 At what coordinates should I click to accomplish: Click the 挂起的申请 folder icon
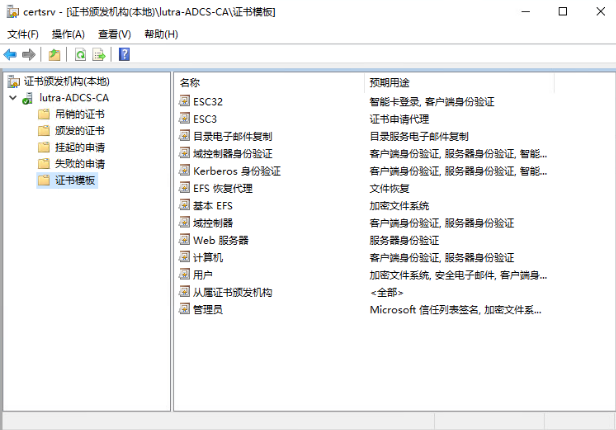pyautogui.click(x=44, y=147)
